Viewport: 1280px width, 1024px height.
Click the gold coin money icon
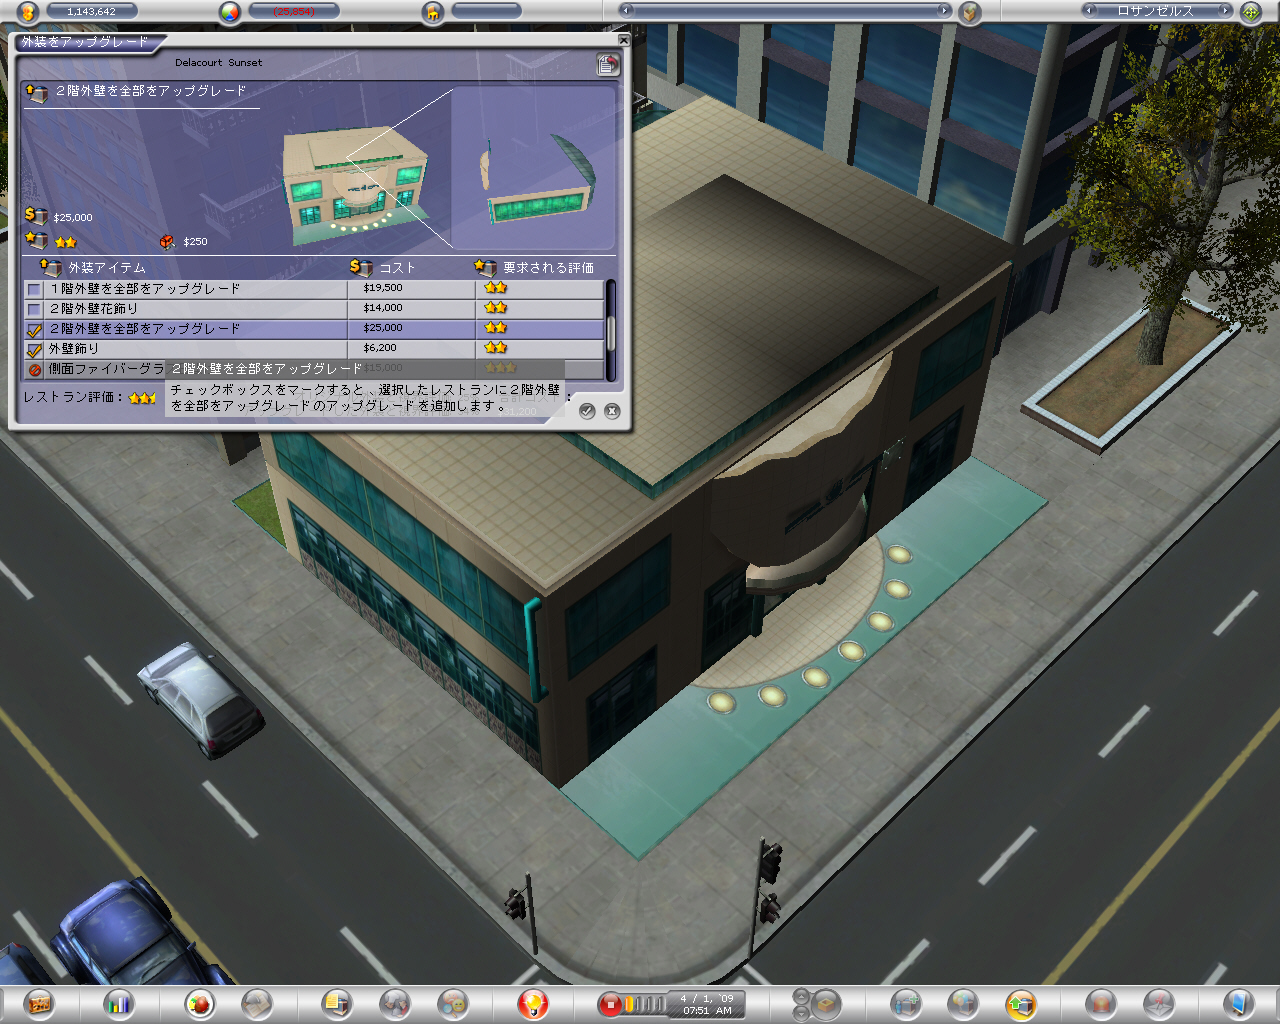(x=28, y=12)
